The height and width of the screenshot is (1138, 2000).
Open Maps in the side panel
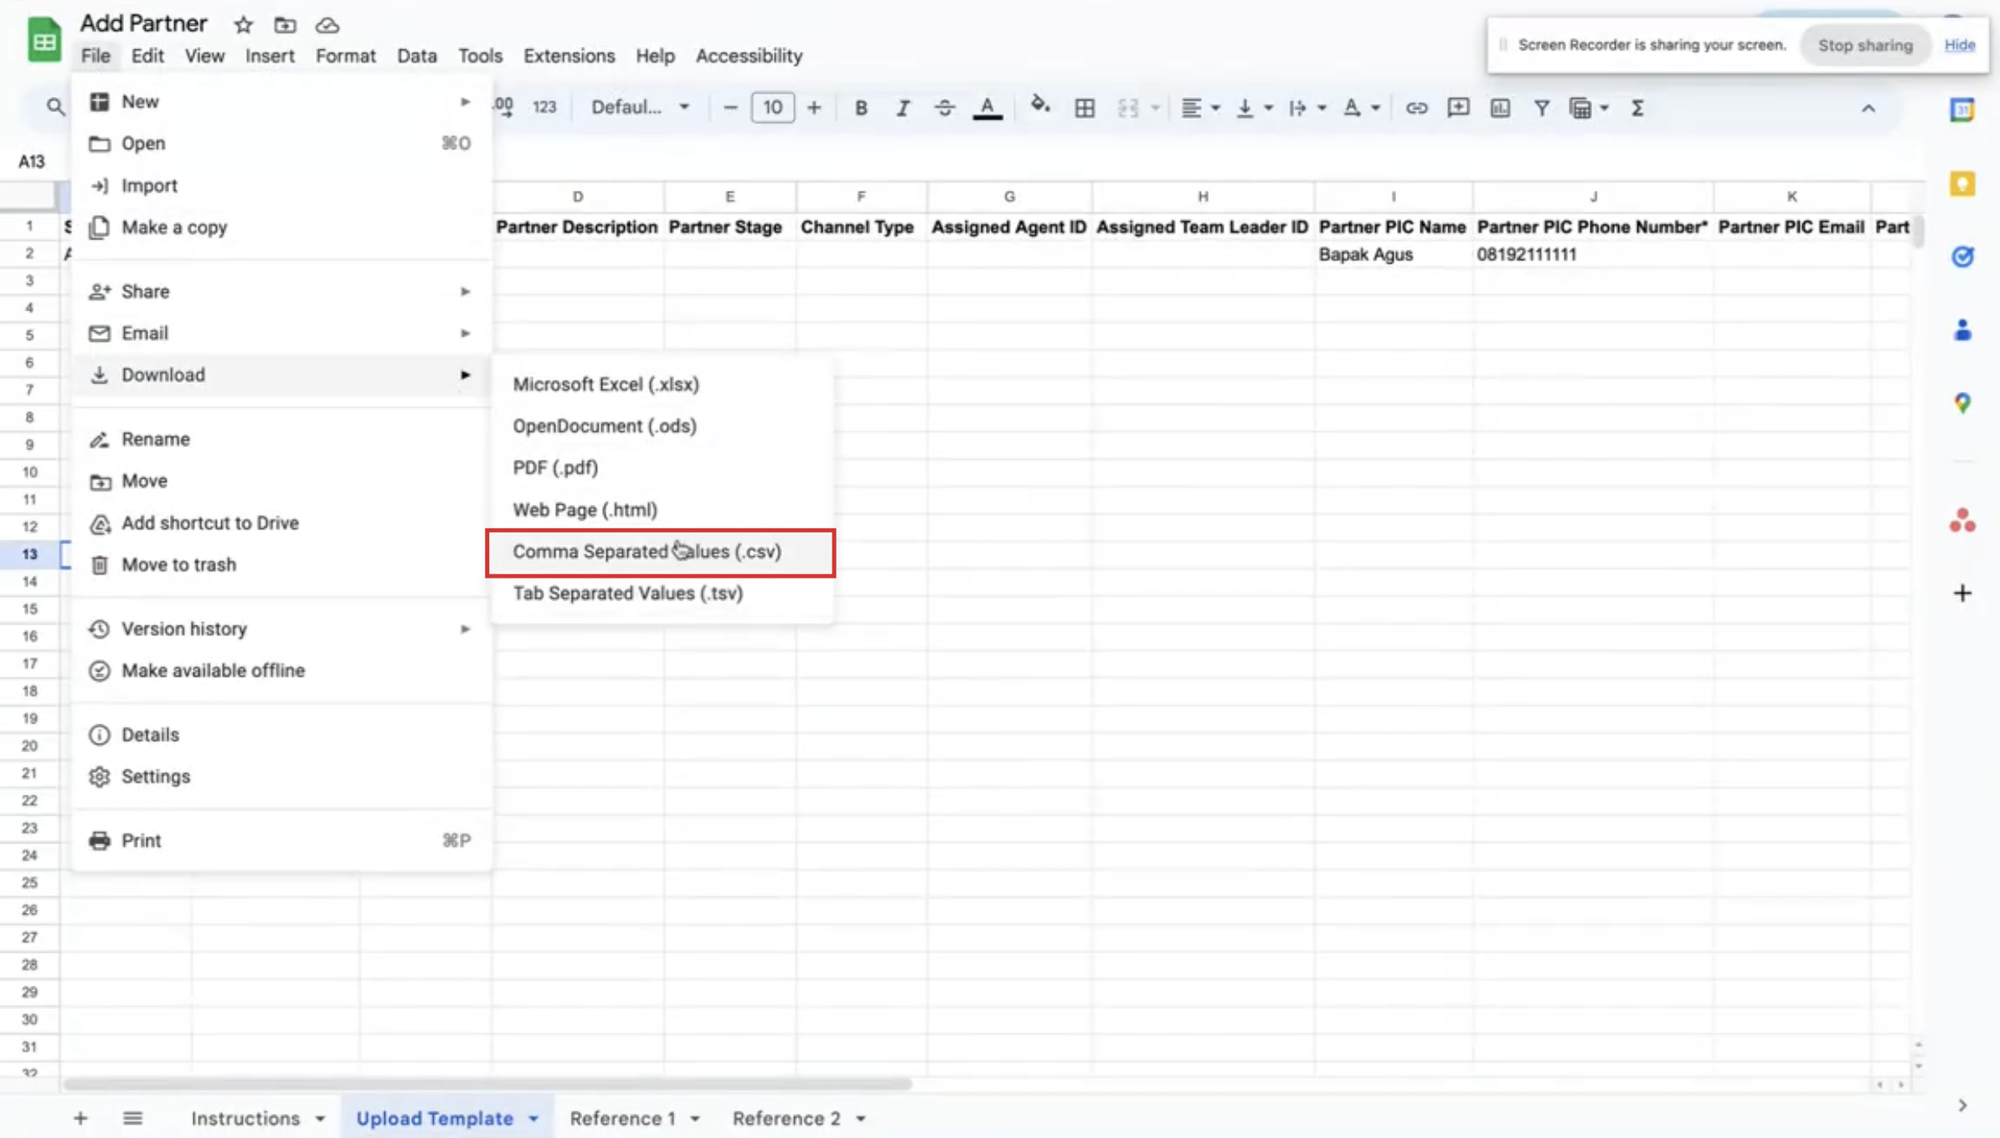pyautogui.click(x=1962, y=403)
